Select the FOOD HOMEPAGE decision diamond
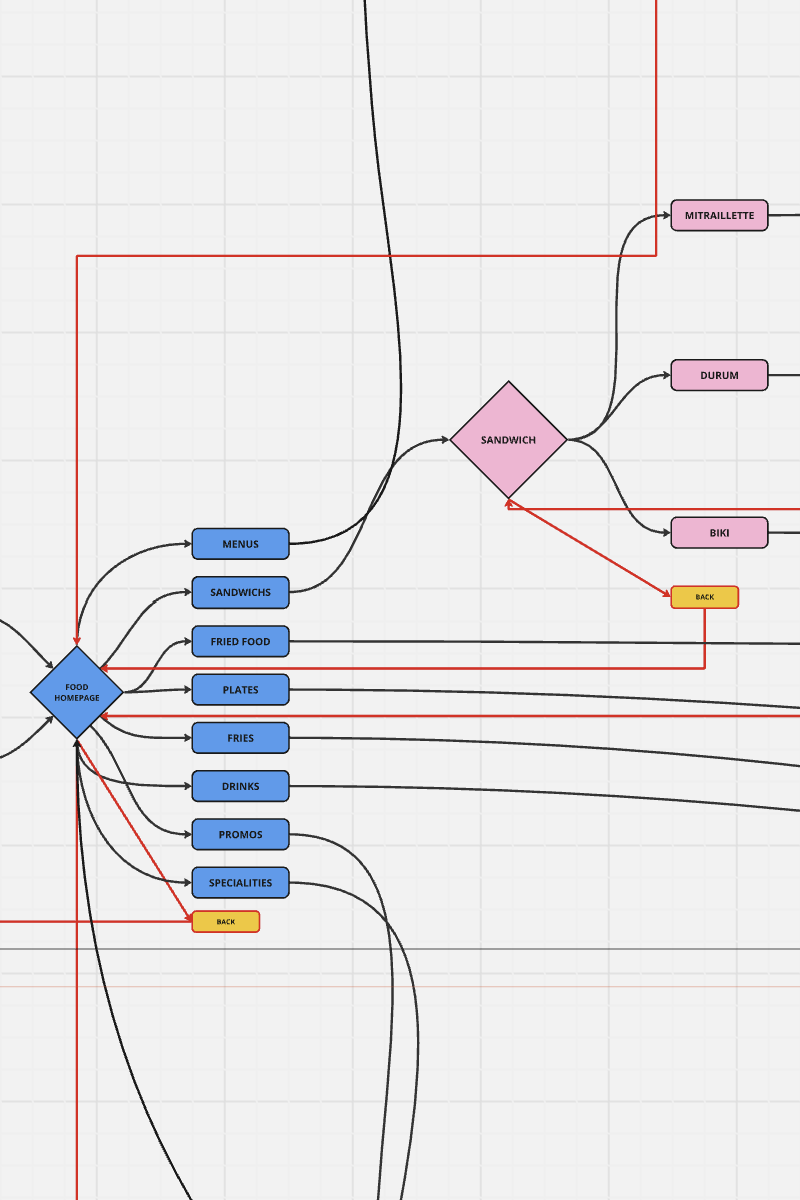Viewport: 800px width, 1200px height. pyautogui.click(x=77, y=690)
